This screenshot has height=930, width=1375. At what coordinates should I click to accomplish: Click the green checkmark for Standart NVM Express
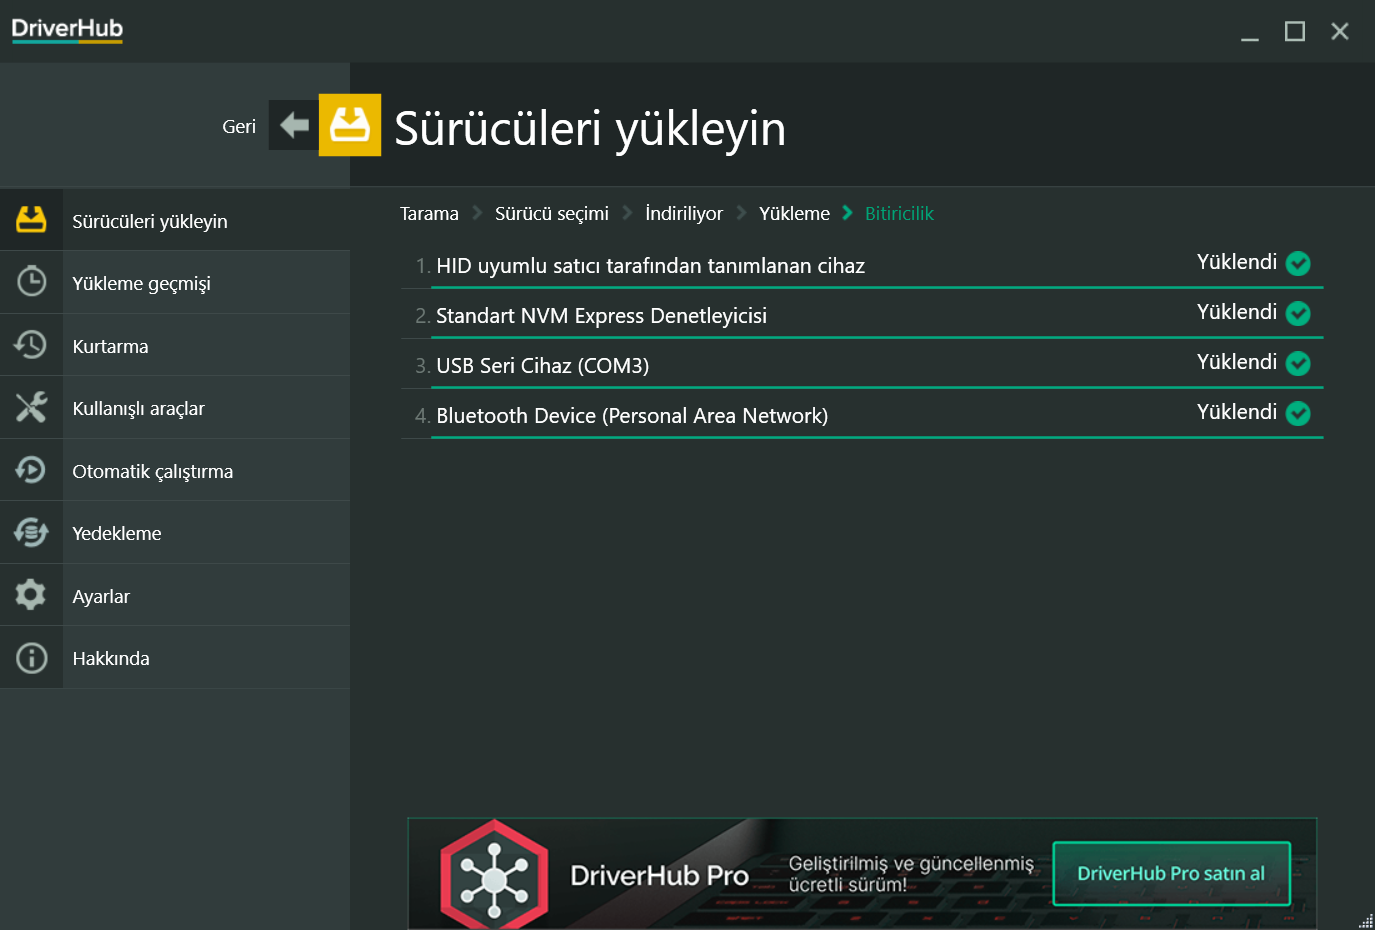click(x=1298, y=313)
